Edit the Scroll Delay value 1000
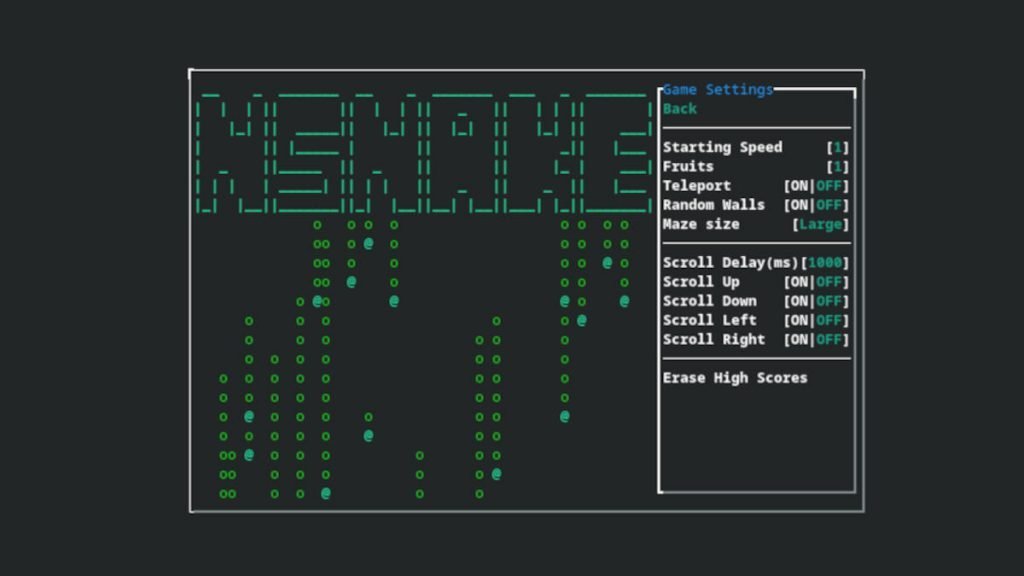 [x=824, y=263]
